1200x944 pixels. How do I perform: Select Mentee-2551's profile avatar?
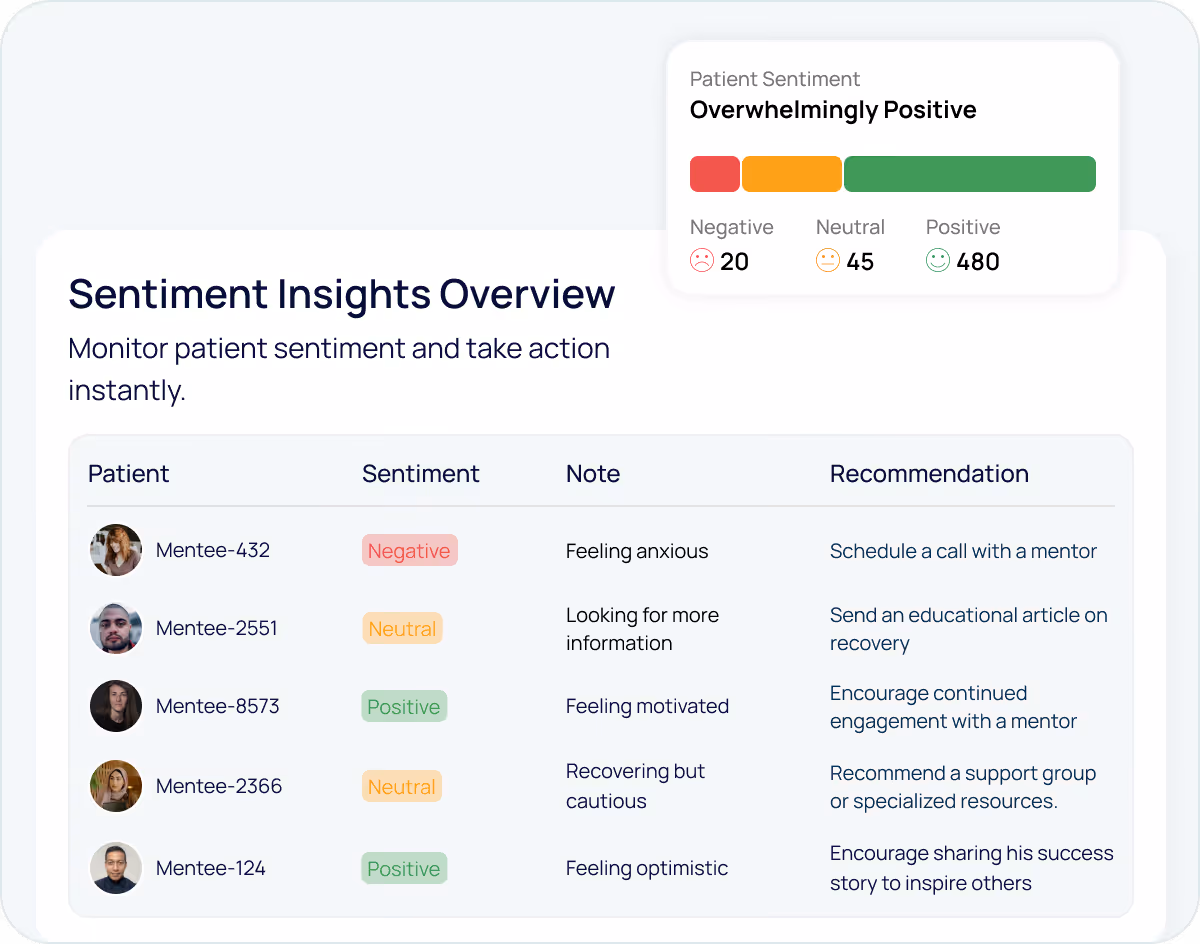116,628
